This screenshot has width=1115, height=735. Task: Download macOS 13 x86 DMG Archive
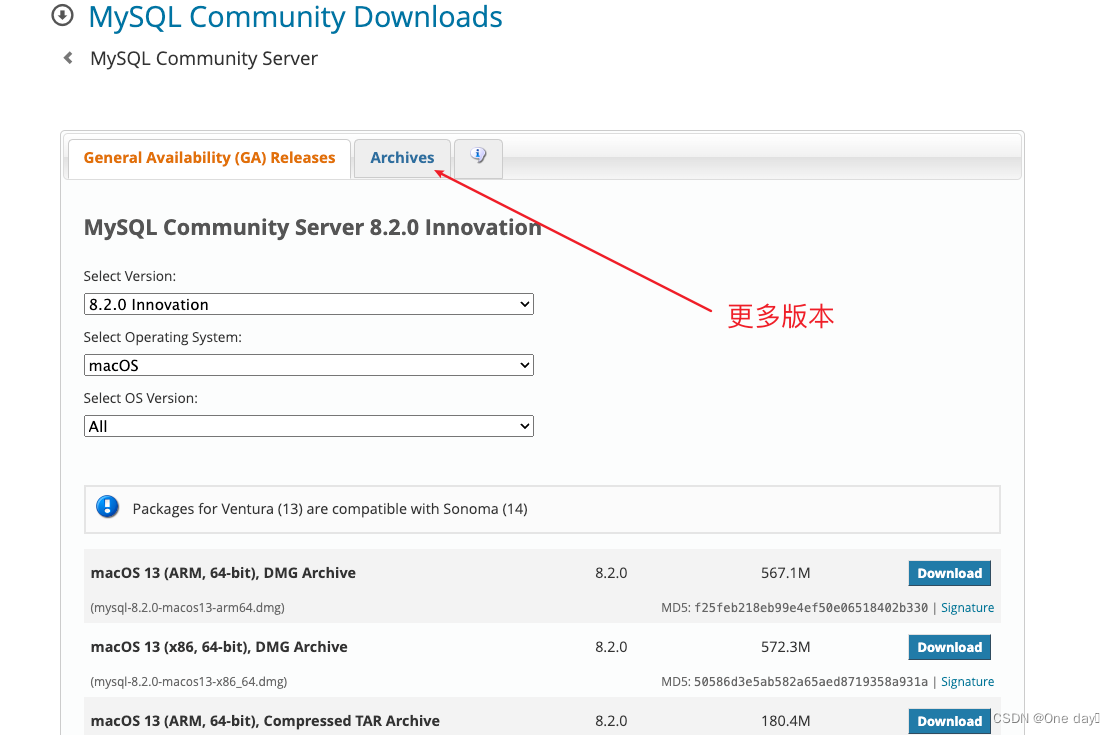949,647
